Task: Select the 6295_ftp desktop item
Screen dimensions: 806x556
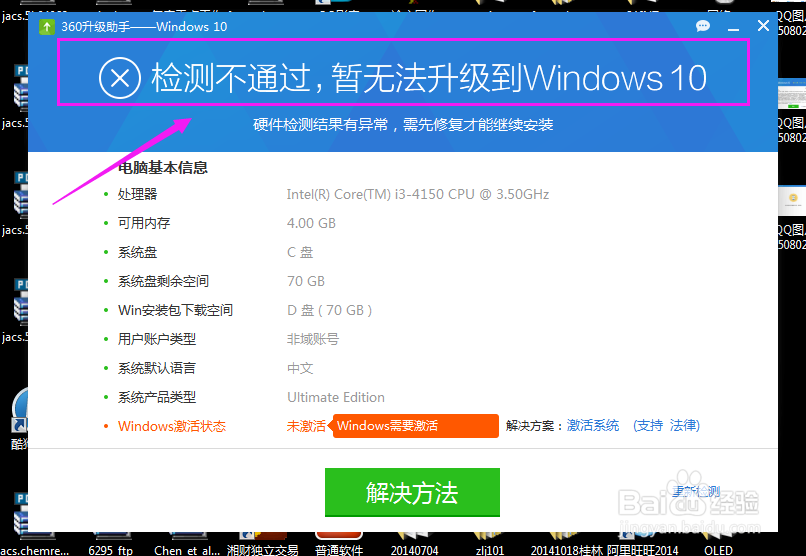Action: [111, 545]
